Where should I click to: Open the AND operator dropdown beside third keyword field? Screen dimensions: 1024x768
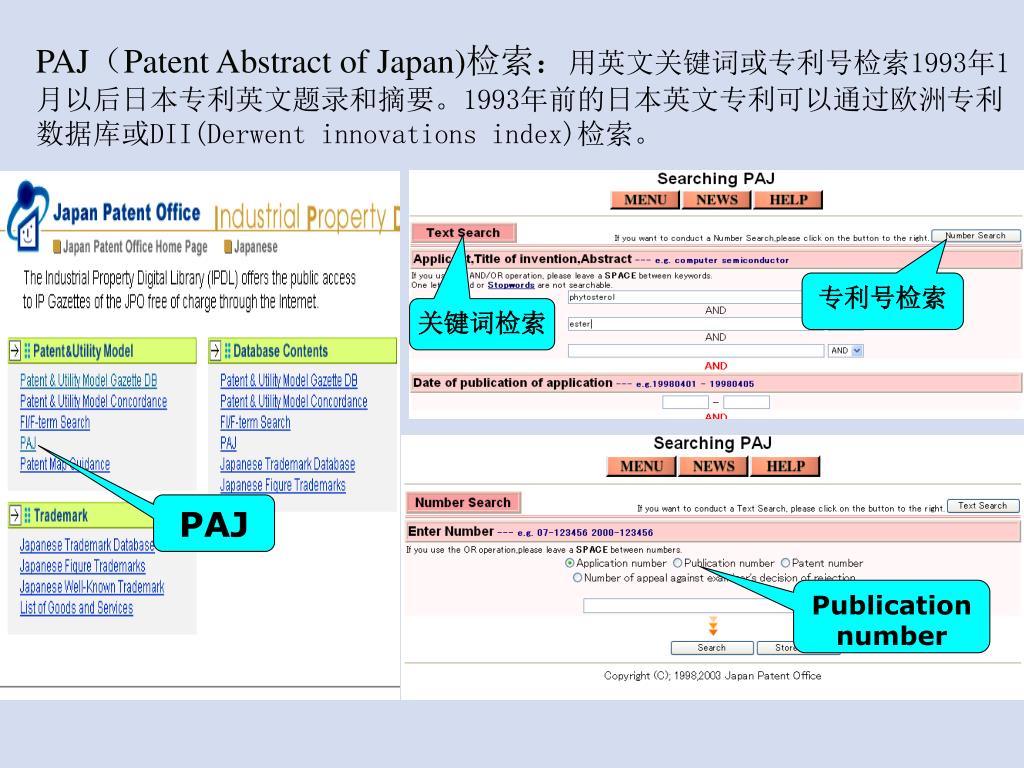846,351
